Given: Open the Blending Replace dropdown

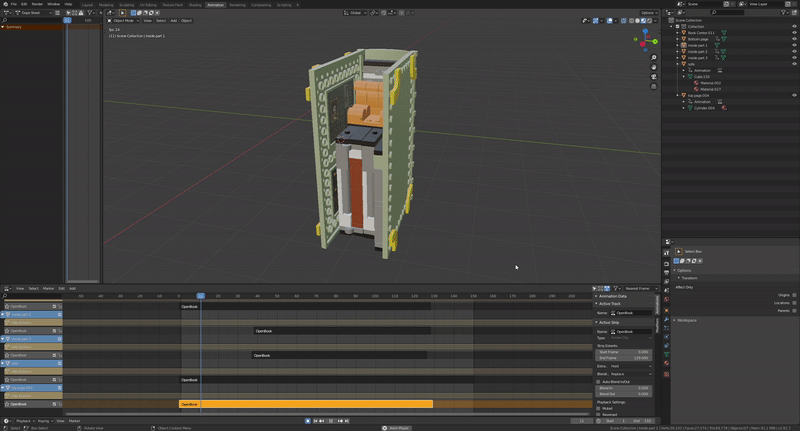Looking at the screenshot, I should 631,374.
